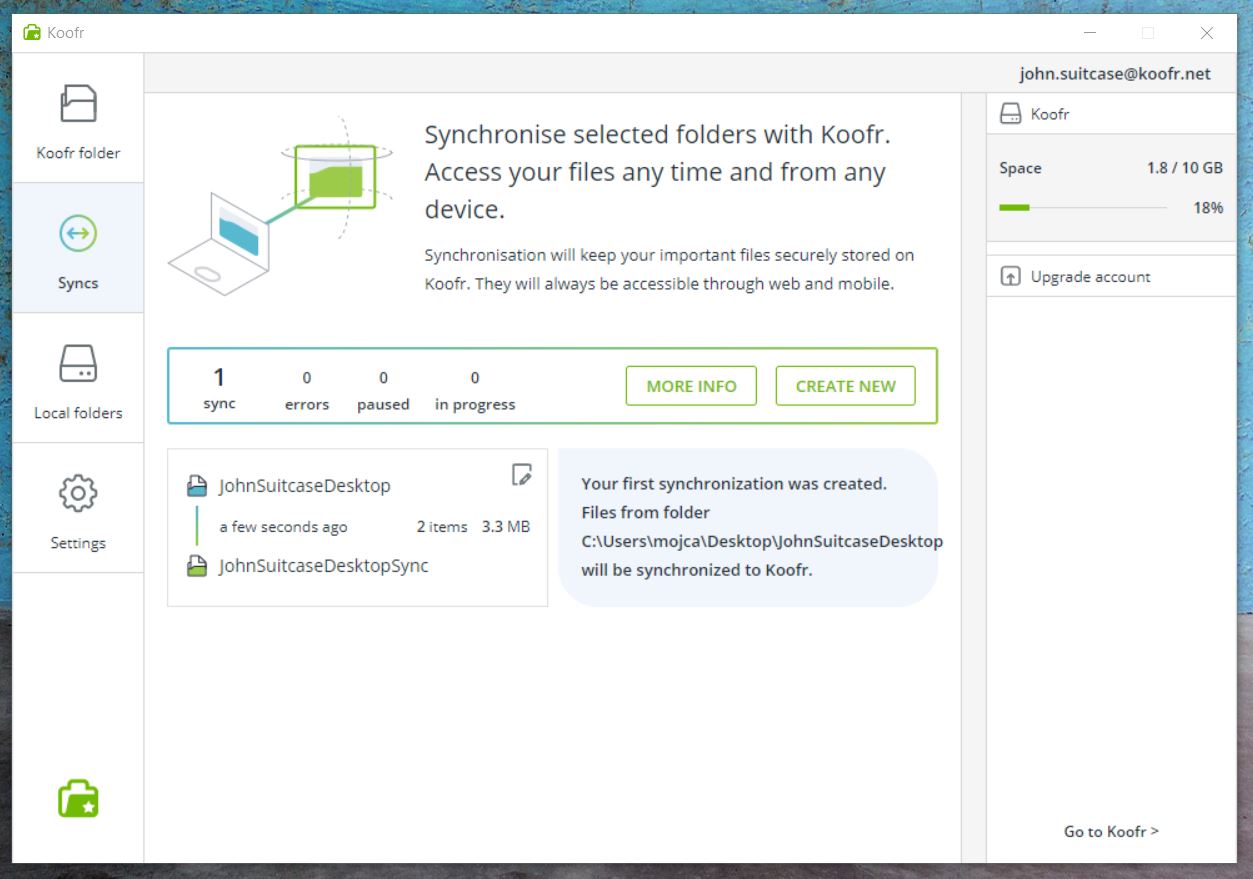The image size is (1253, 879).
Task: Click the 18% usage label
Action: (x=1208, y=208)
